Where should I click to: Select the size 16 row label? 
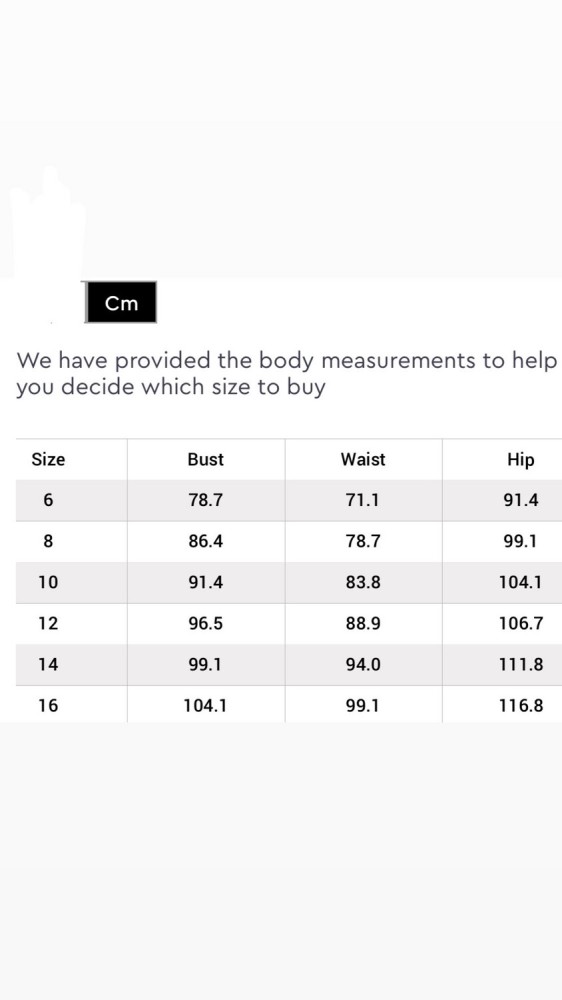48,705
